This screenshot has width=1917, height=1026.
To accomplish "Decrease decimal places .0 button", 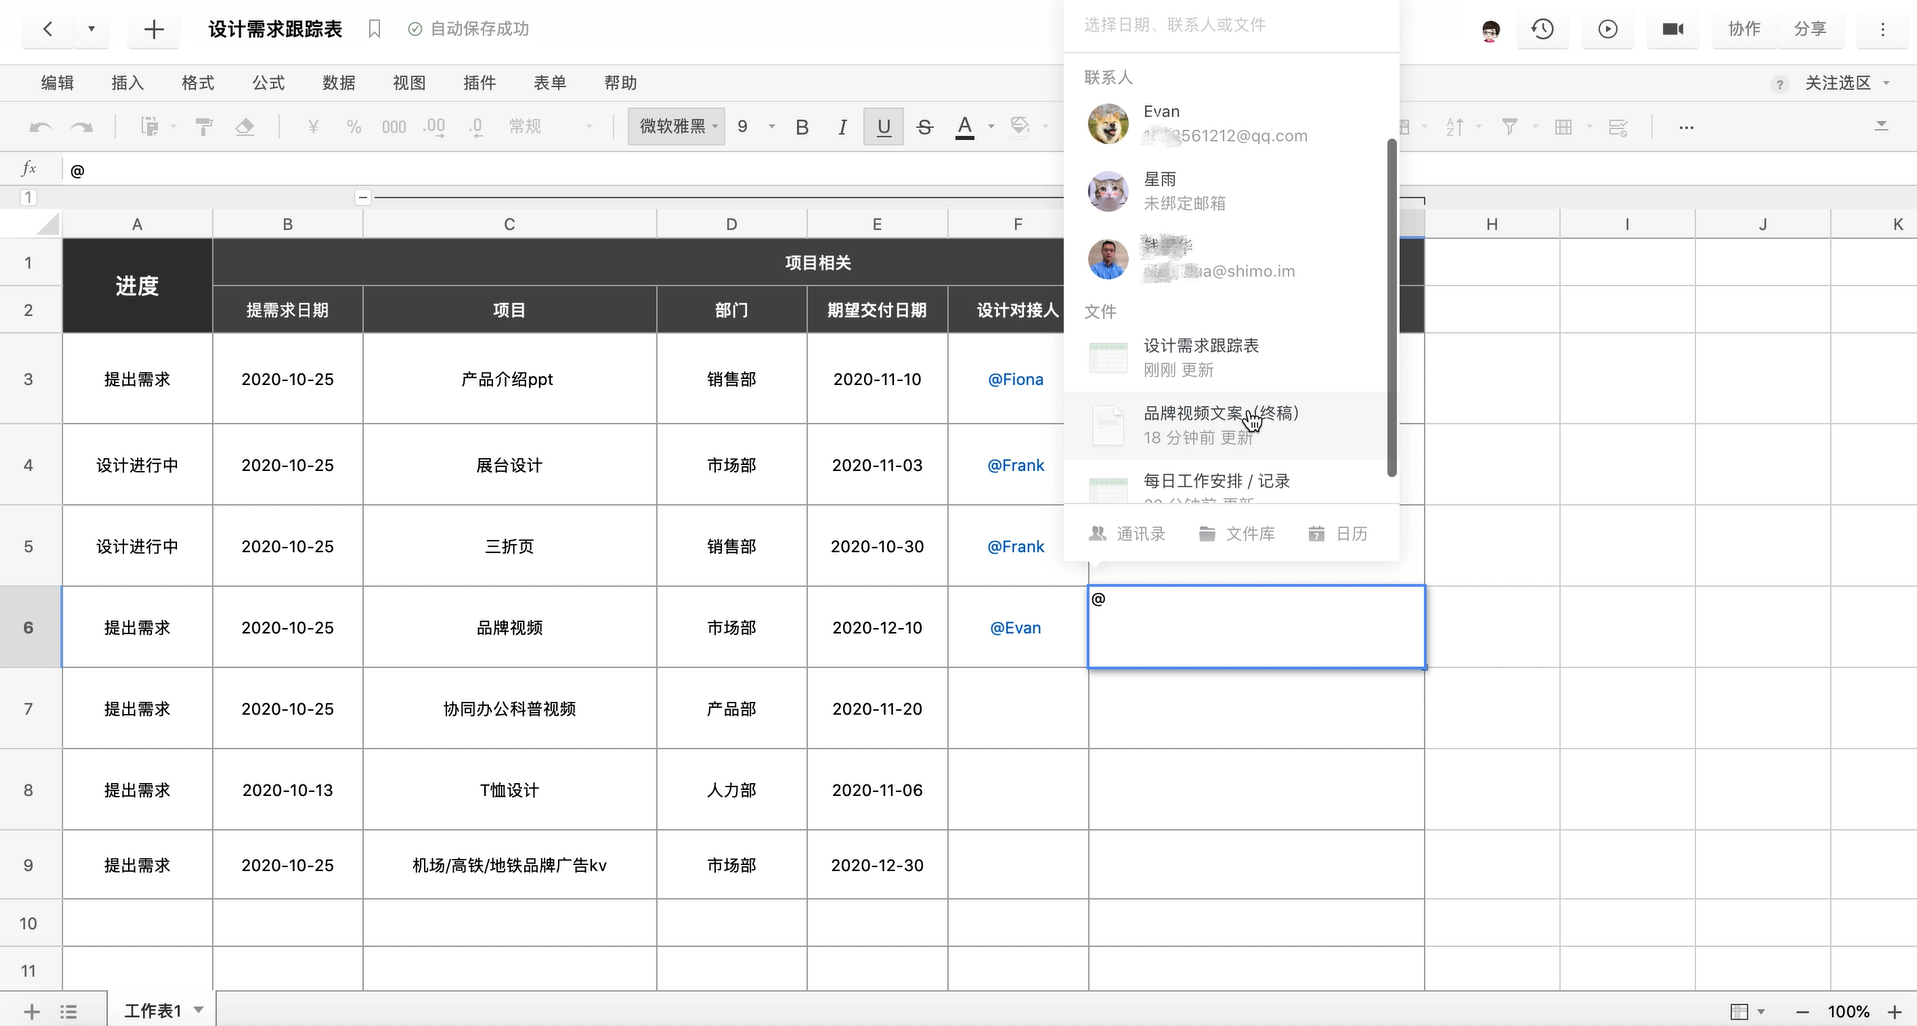I will [x=476, y=127].
